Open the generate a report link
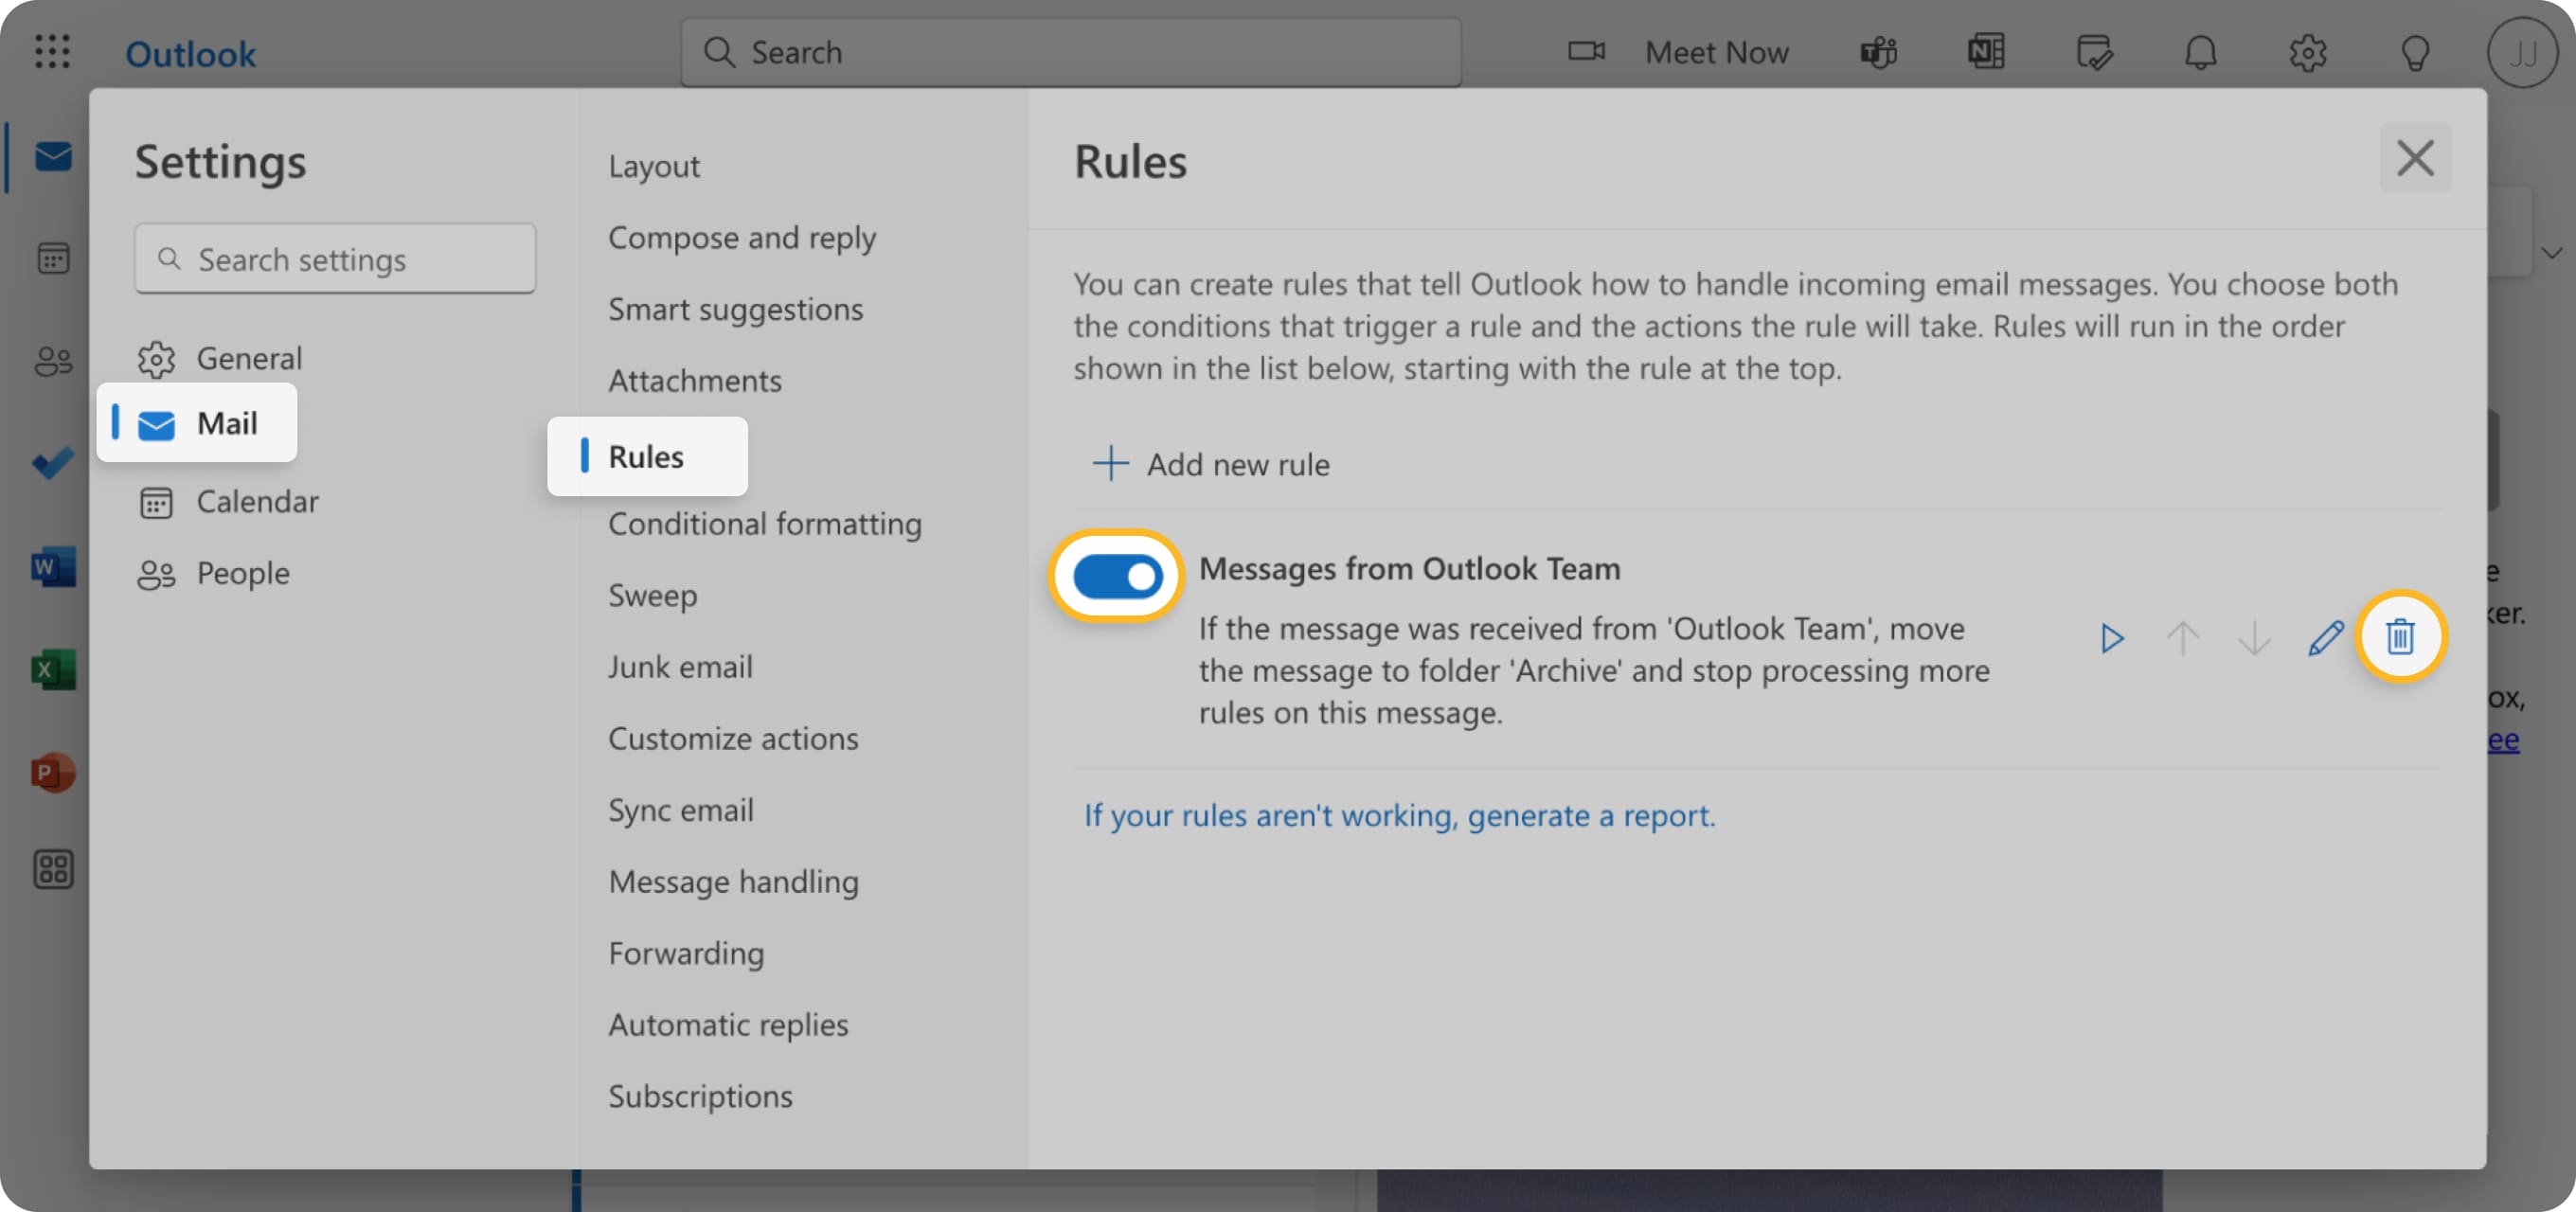Screen dimensions: 2576x1212 coord(1398,816)
